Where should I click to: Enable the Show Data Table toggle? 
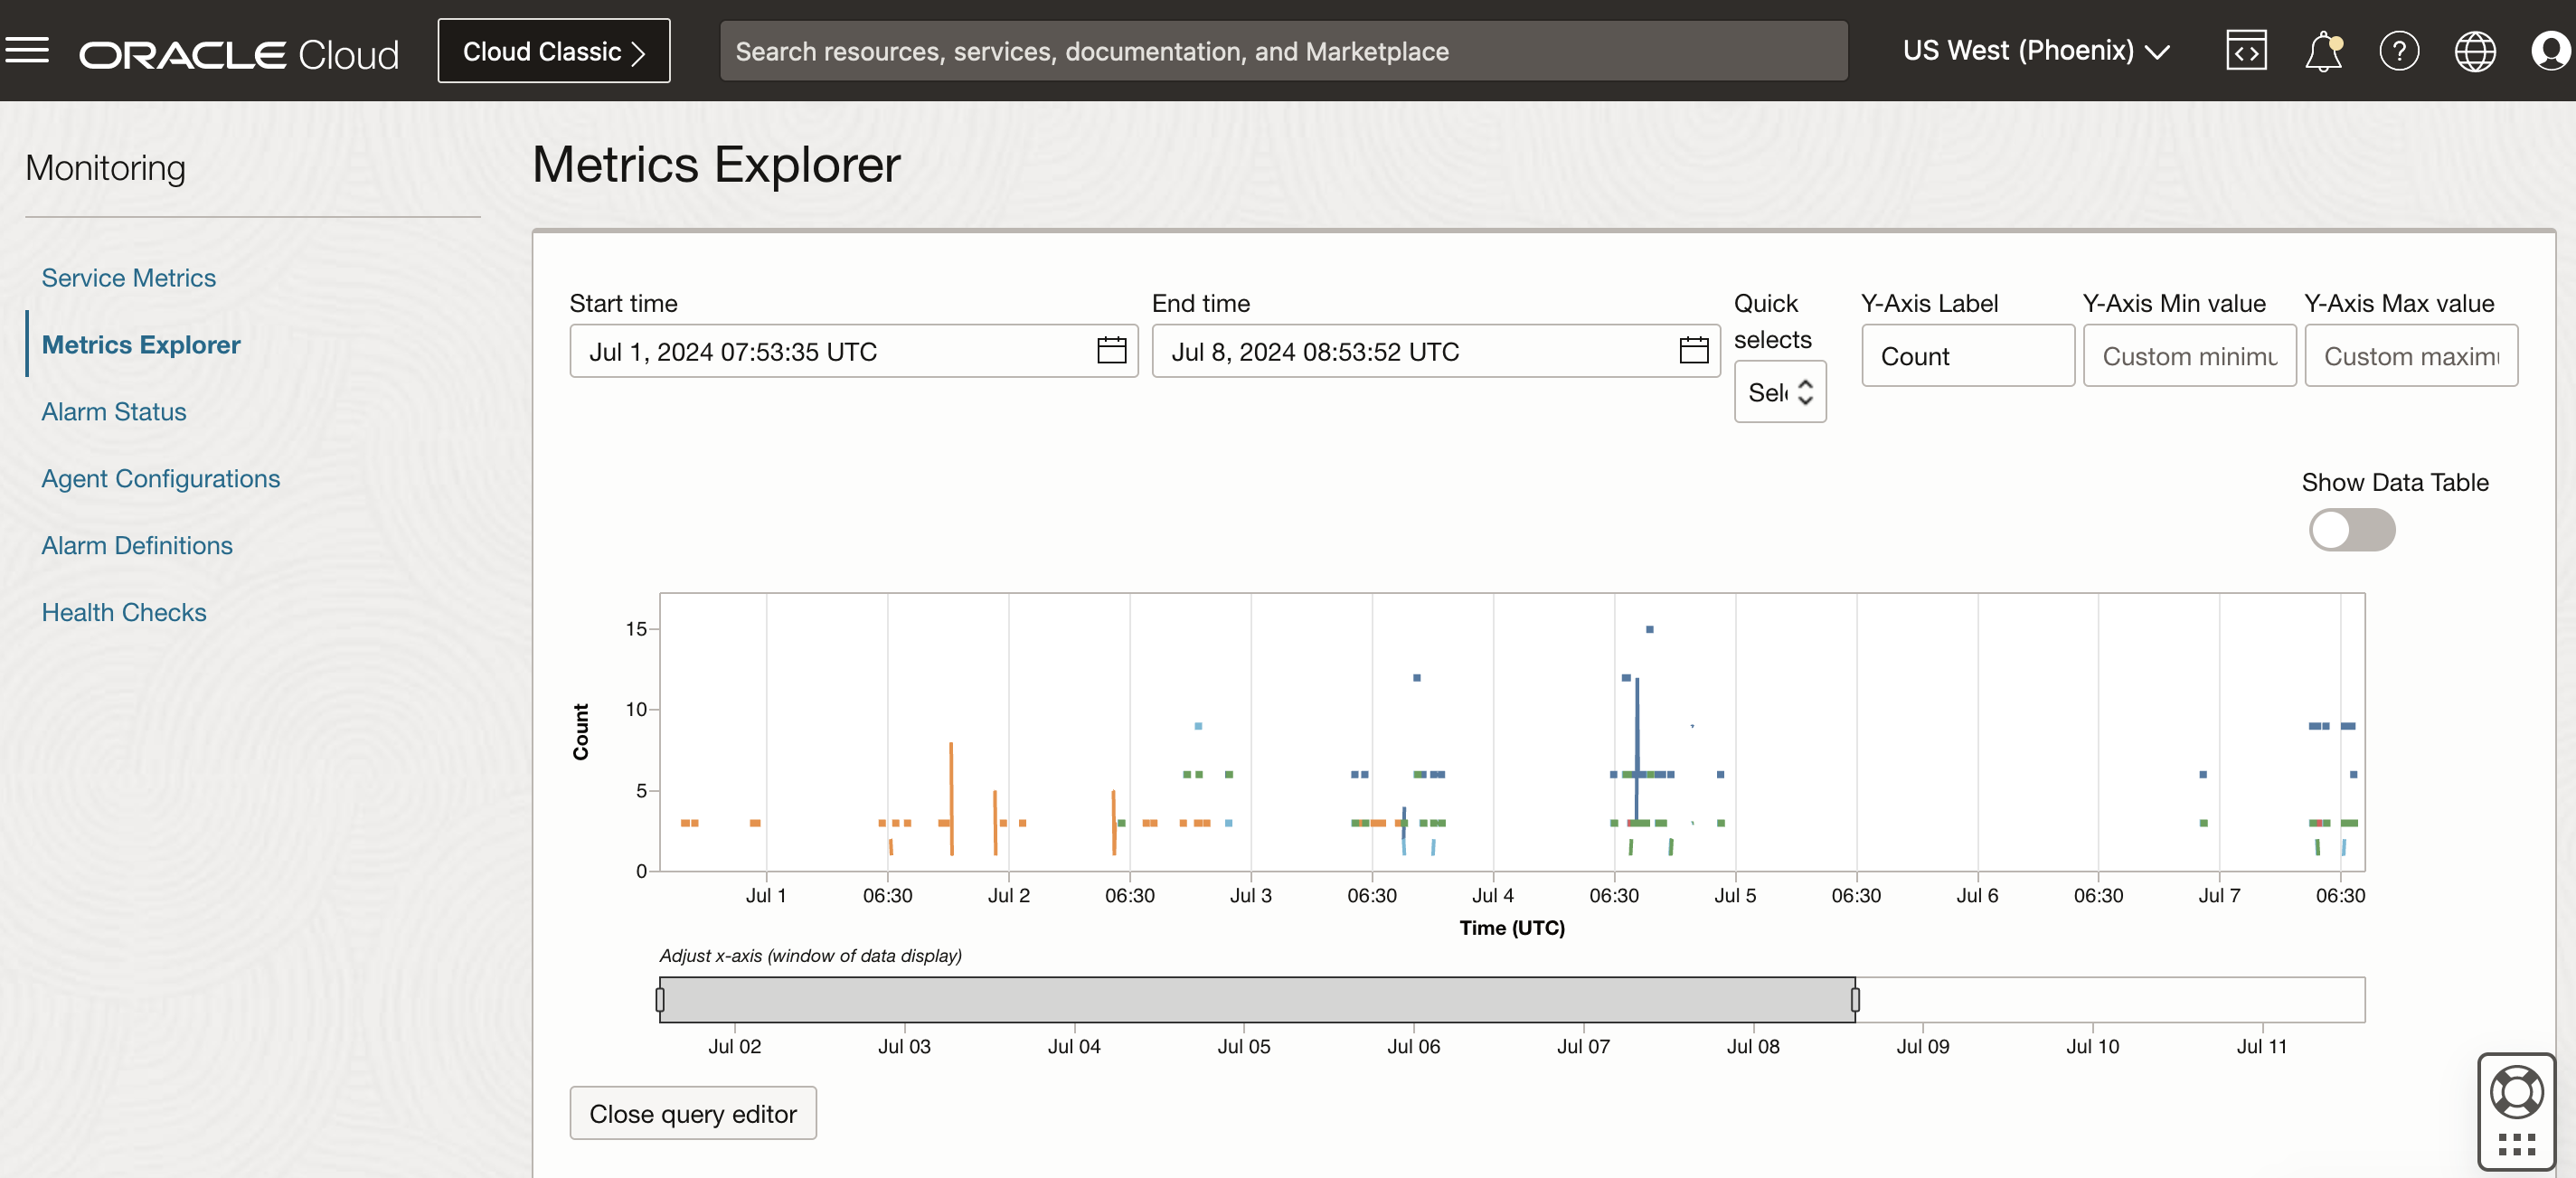[2352, 530]
